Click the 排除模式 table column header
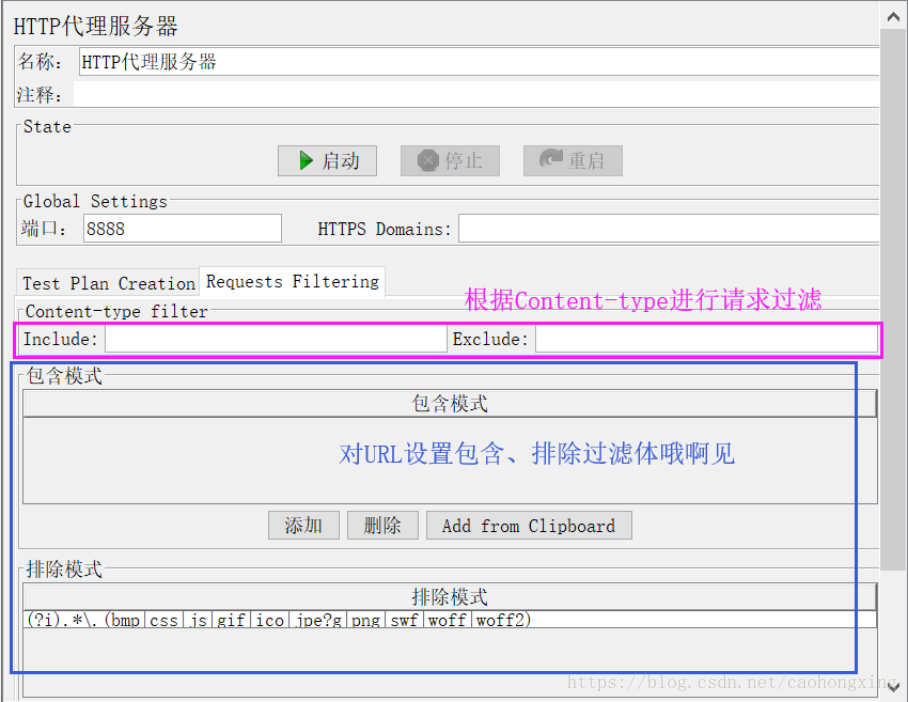908x702 pixels. [449, 596]
